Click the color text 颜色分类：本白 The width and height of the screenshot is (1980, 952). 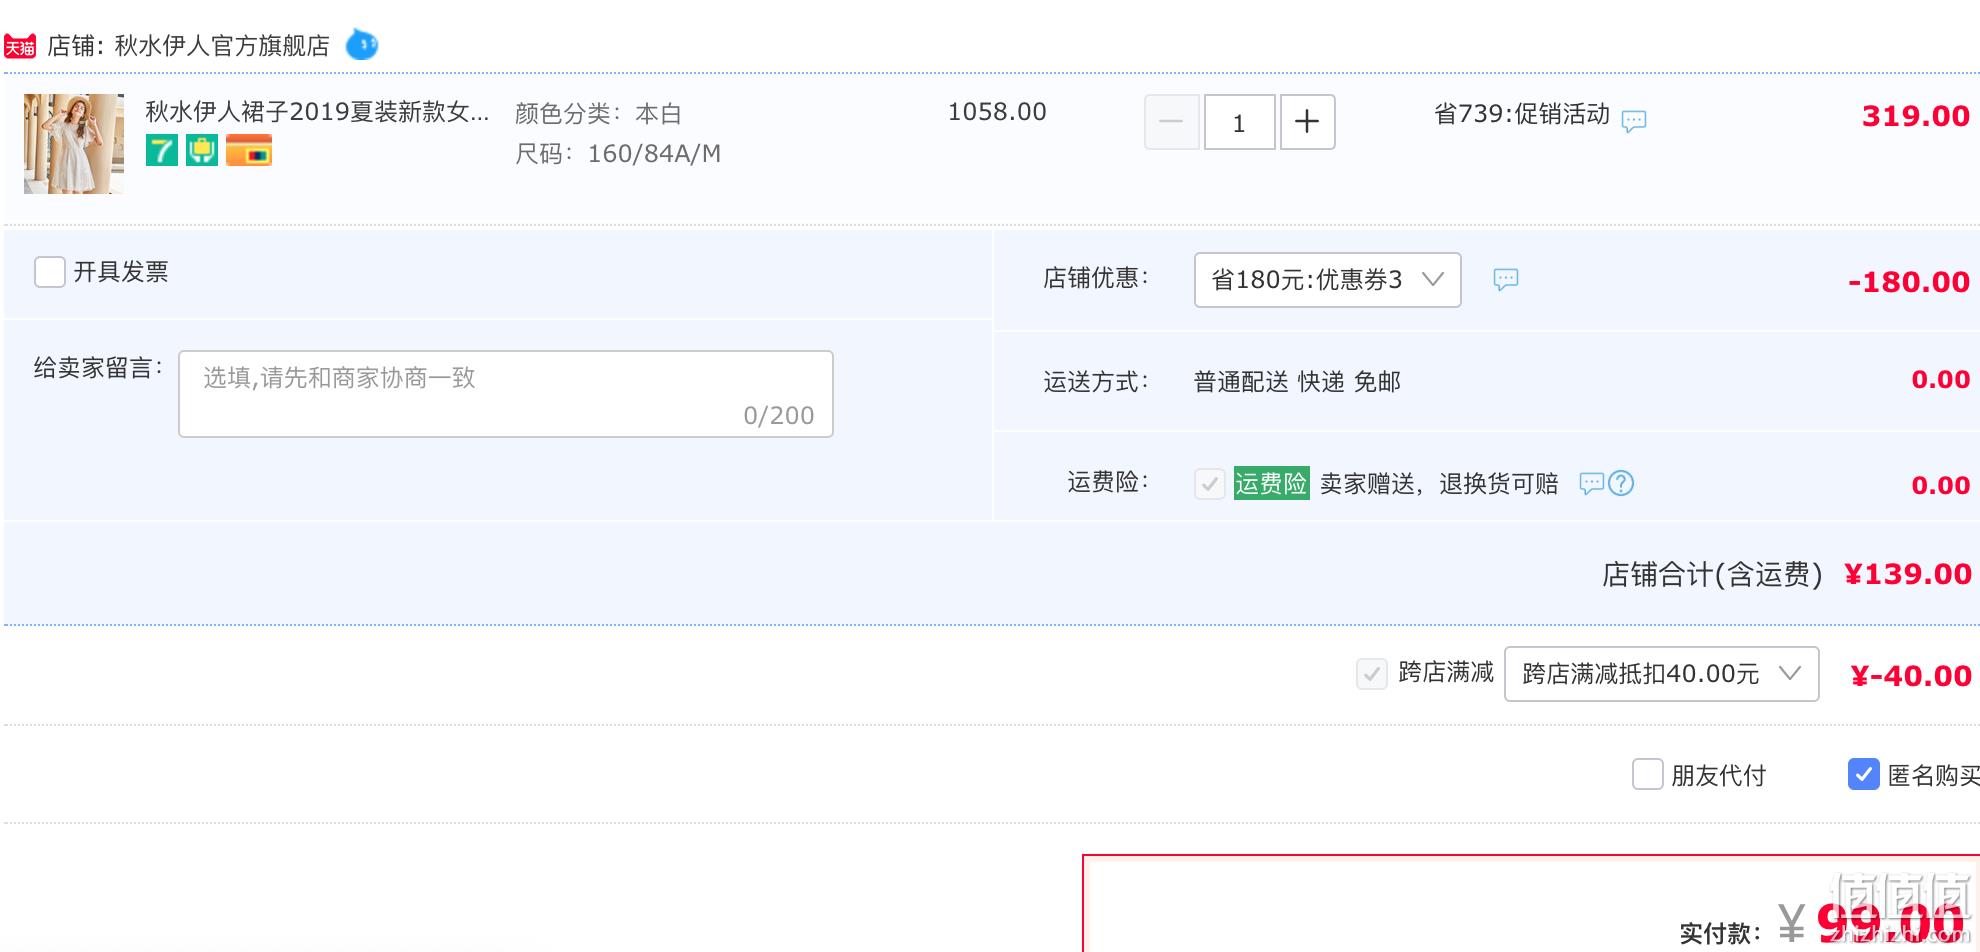[598, 114]
